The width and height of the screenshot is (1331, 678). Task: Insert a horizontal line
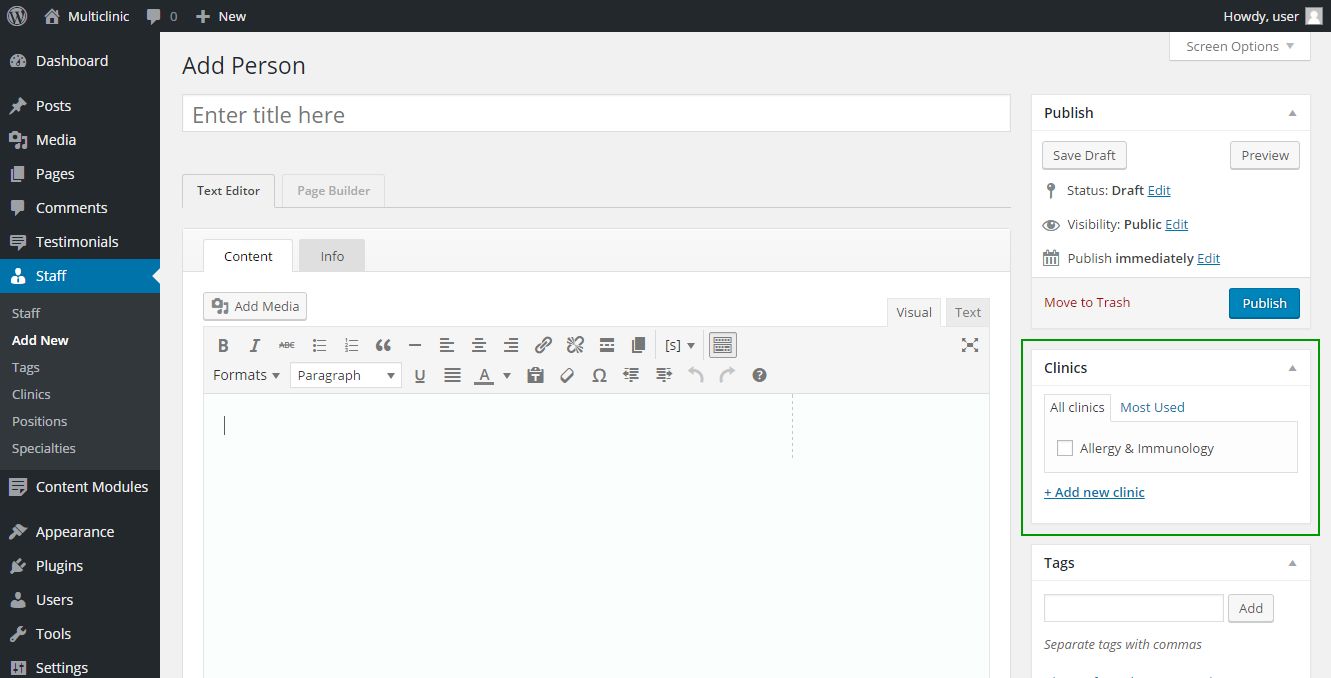(415, 345)
